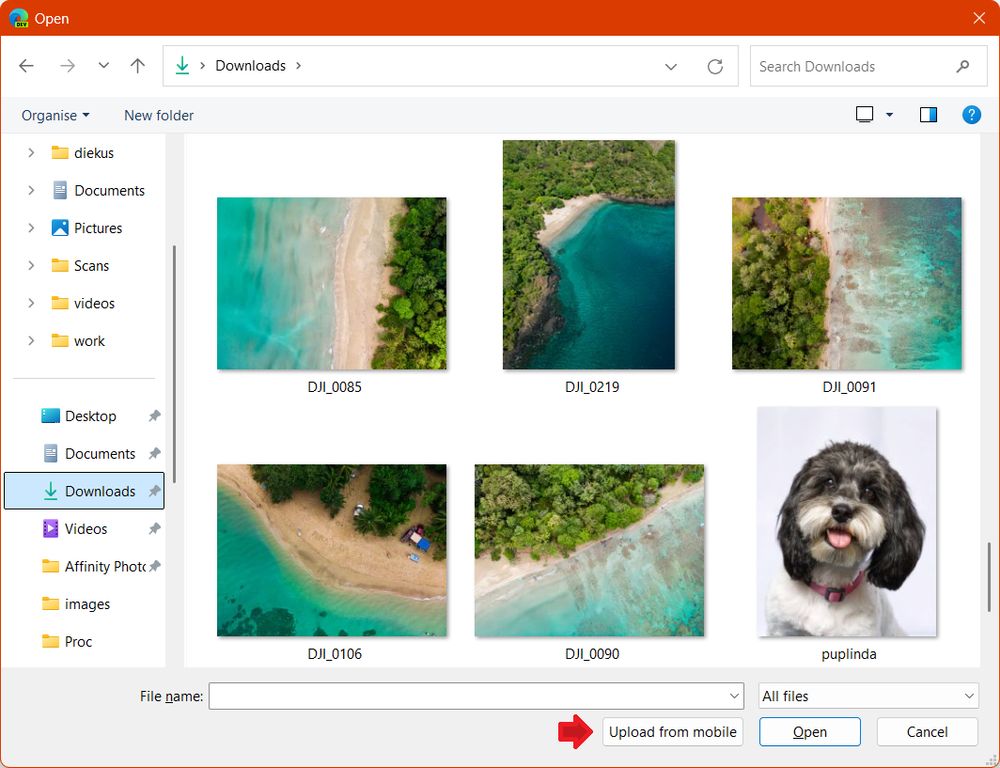1000x768 pixels.
Task: Go up one folder level
Action: 138,66
